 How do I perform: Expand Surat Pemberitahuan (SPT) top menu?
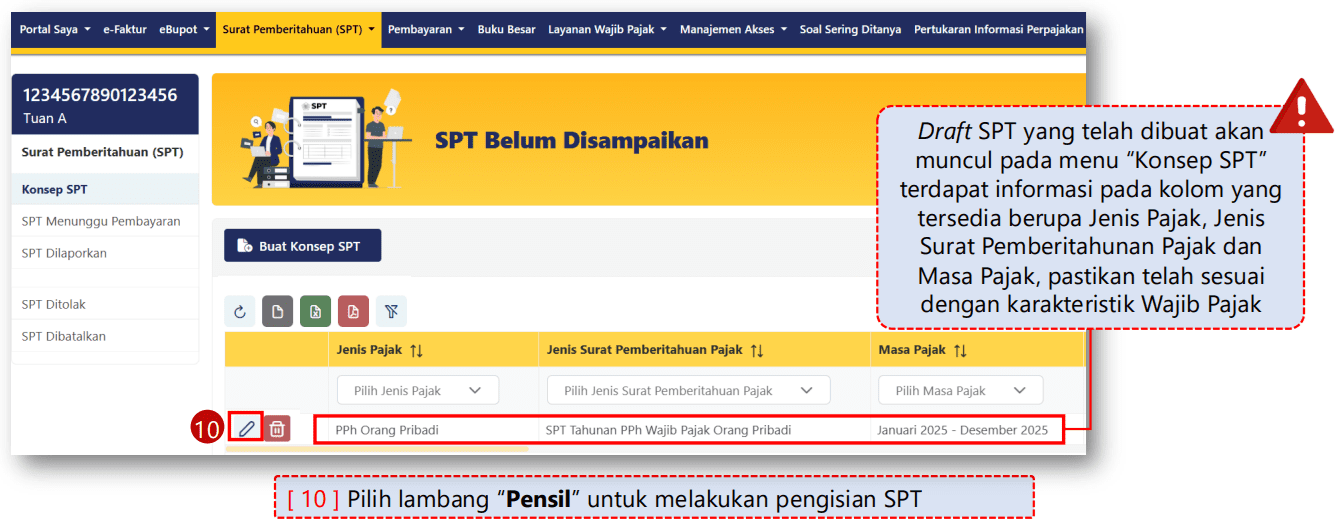click(x=298, y=30)
